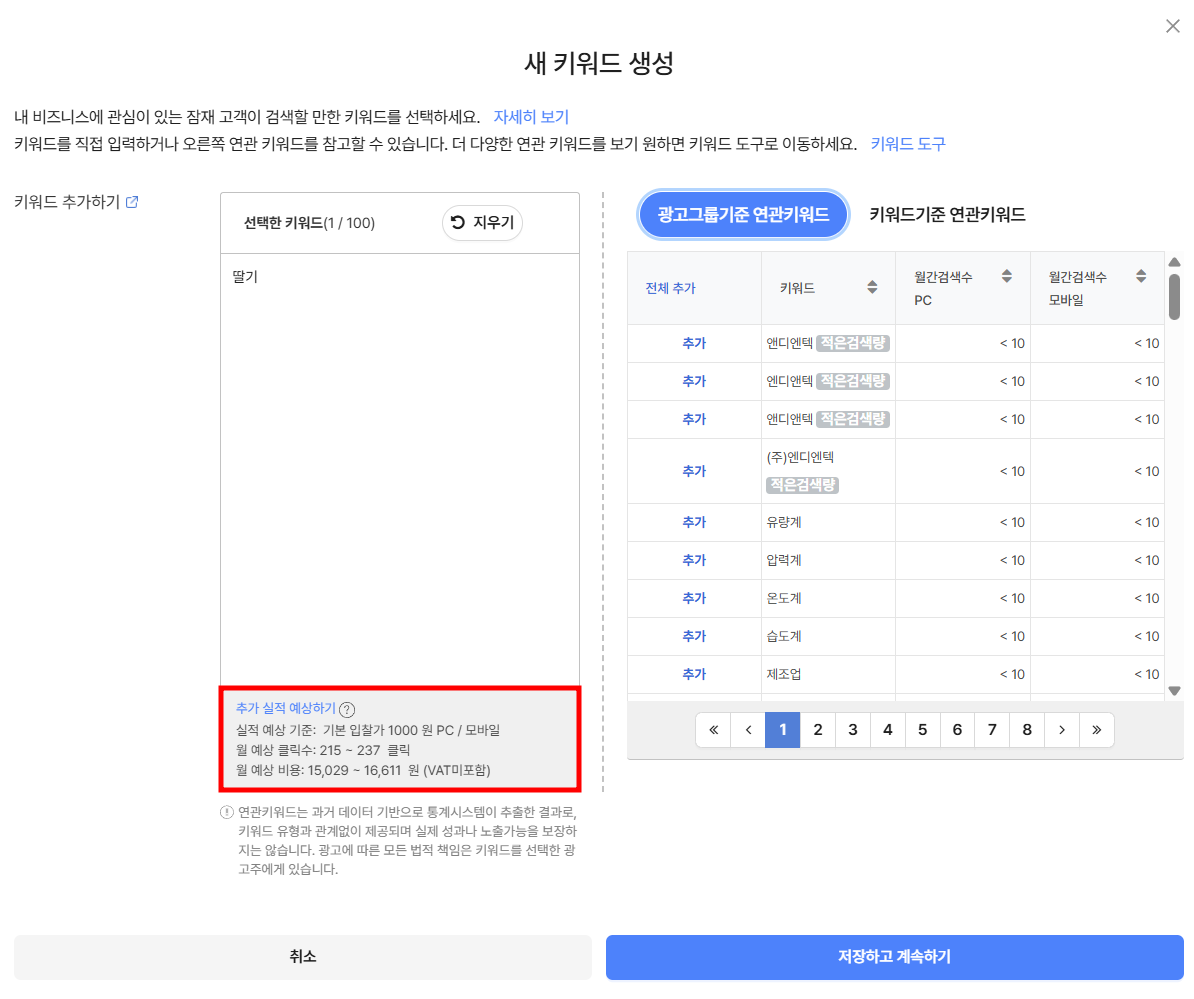The image size is (1194, 999).
Task: Go to next page with right chevron
Action: [x=1062, y=729]
